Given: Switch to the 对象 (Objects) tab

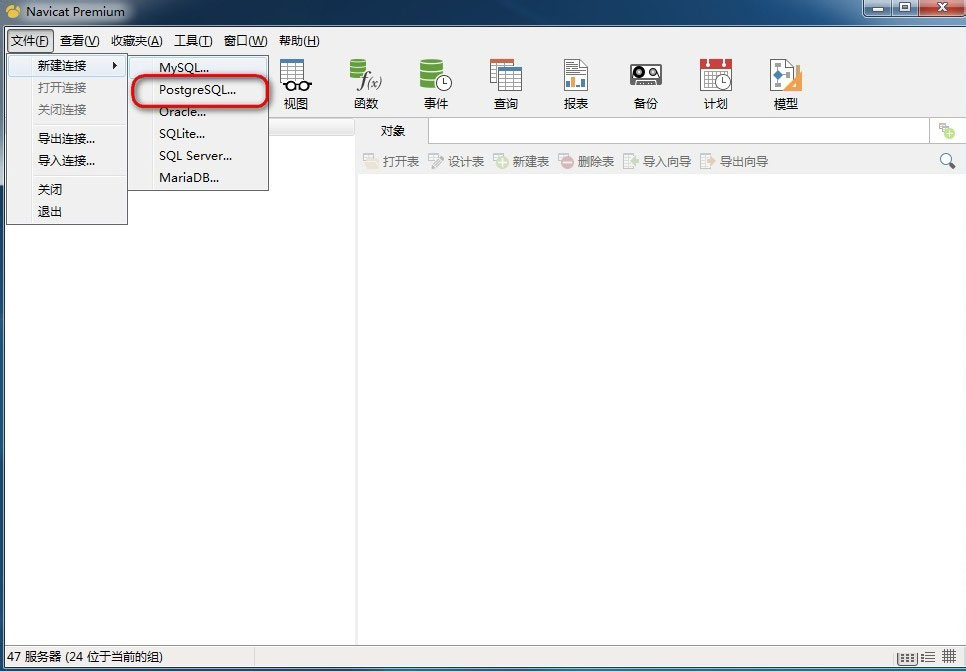Looking at the screenshot, I should click(392, 131).
